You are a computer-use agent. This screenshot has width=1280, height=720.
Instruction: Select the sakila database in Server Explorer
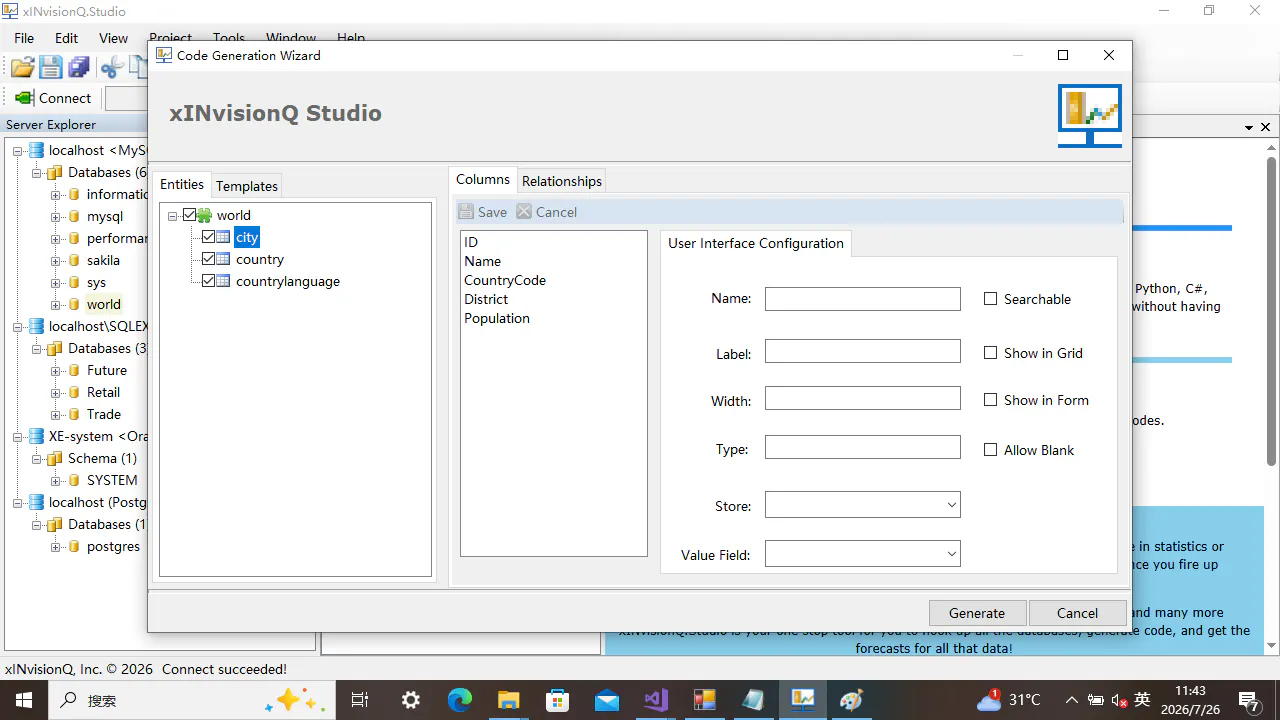103,260
